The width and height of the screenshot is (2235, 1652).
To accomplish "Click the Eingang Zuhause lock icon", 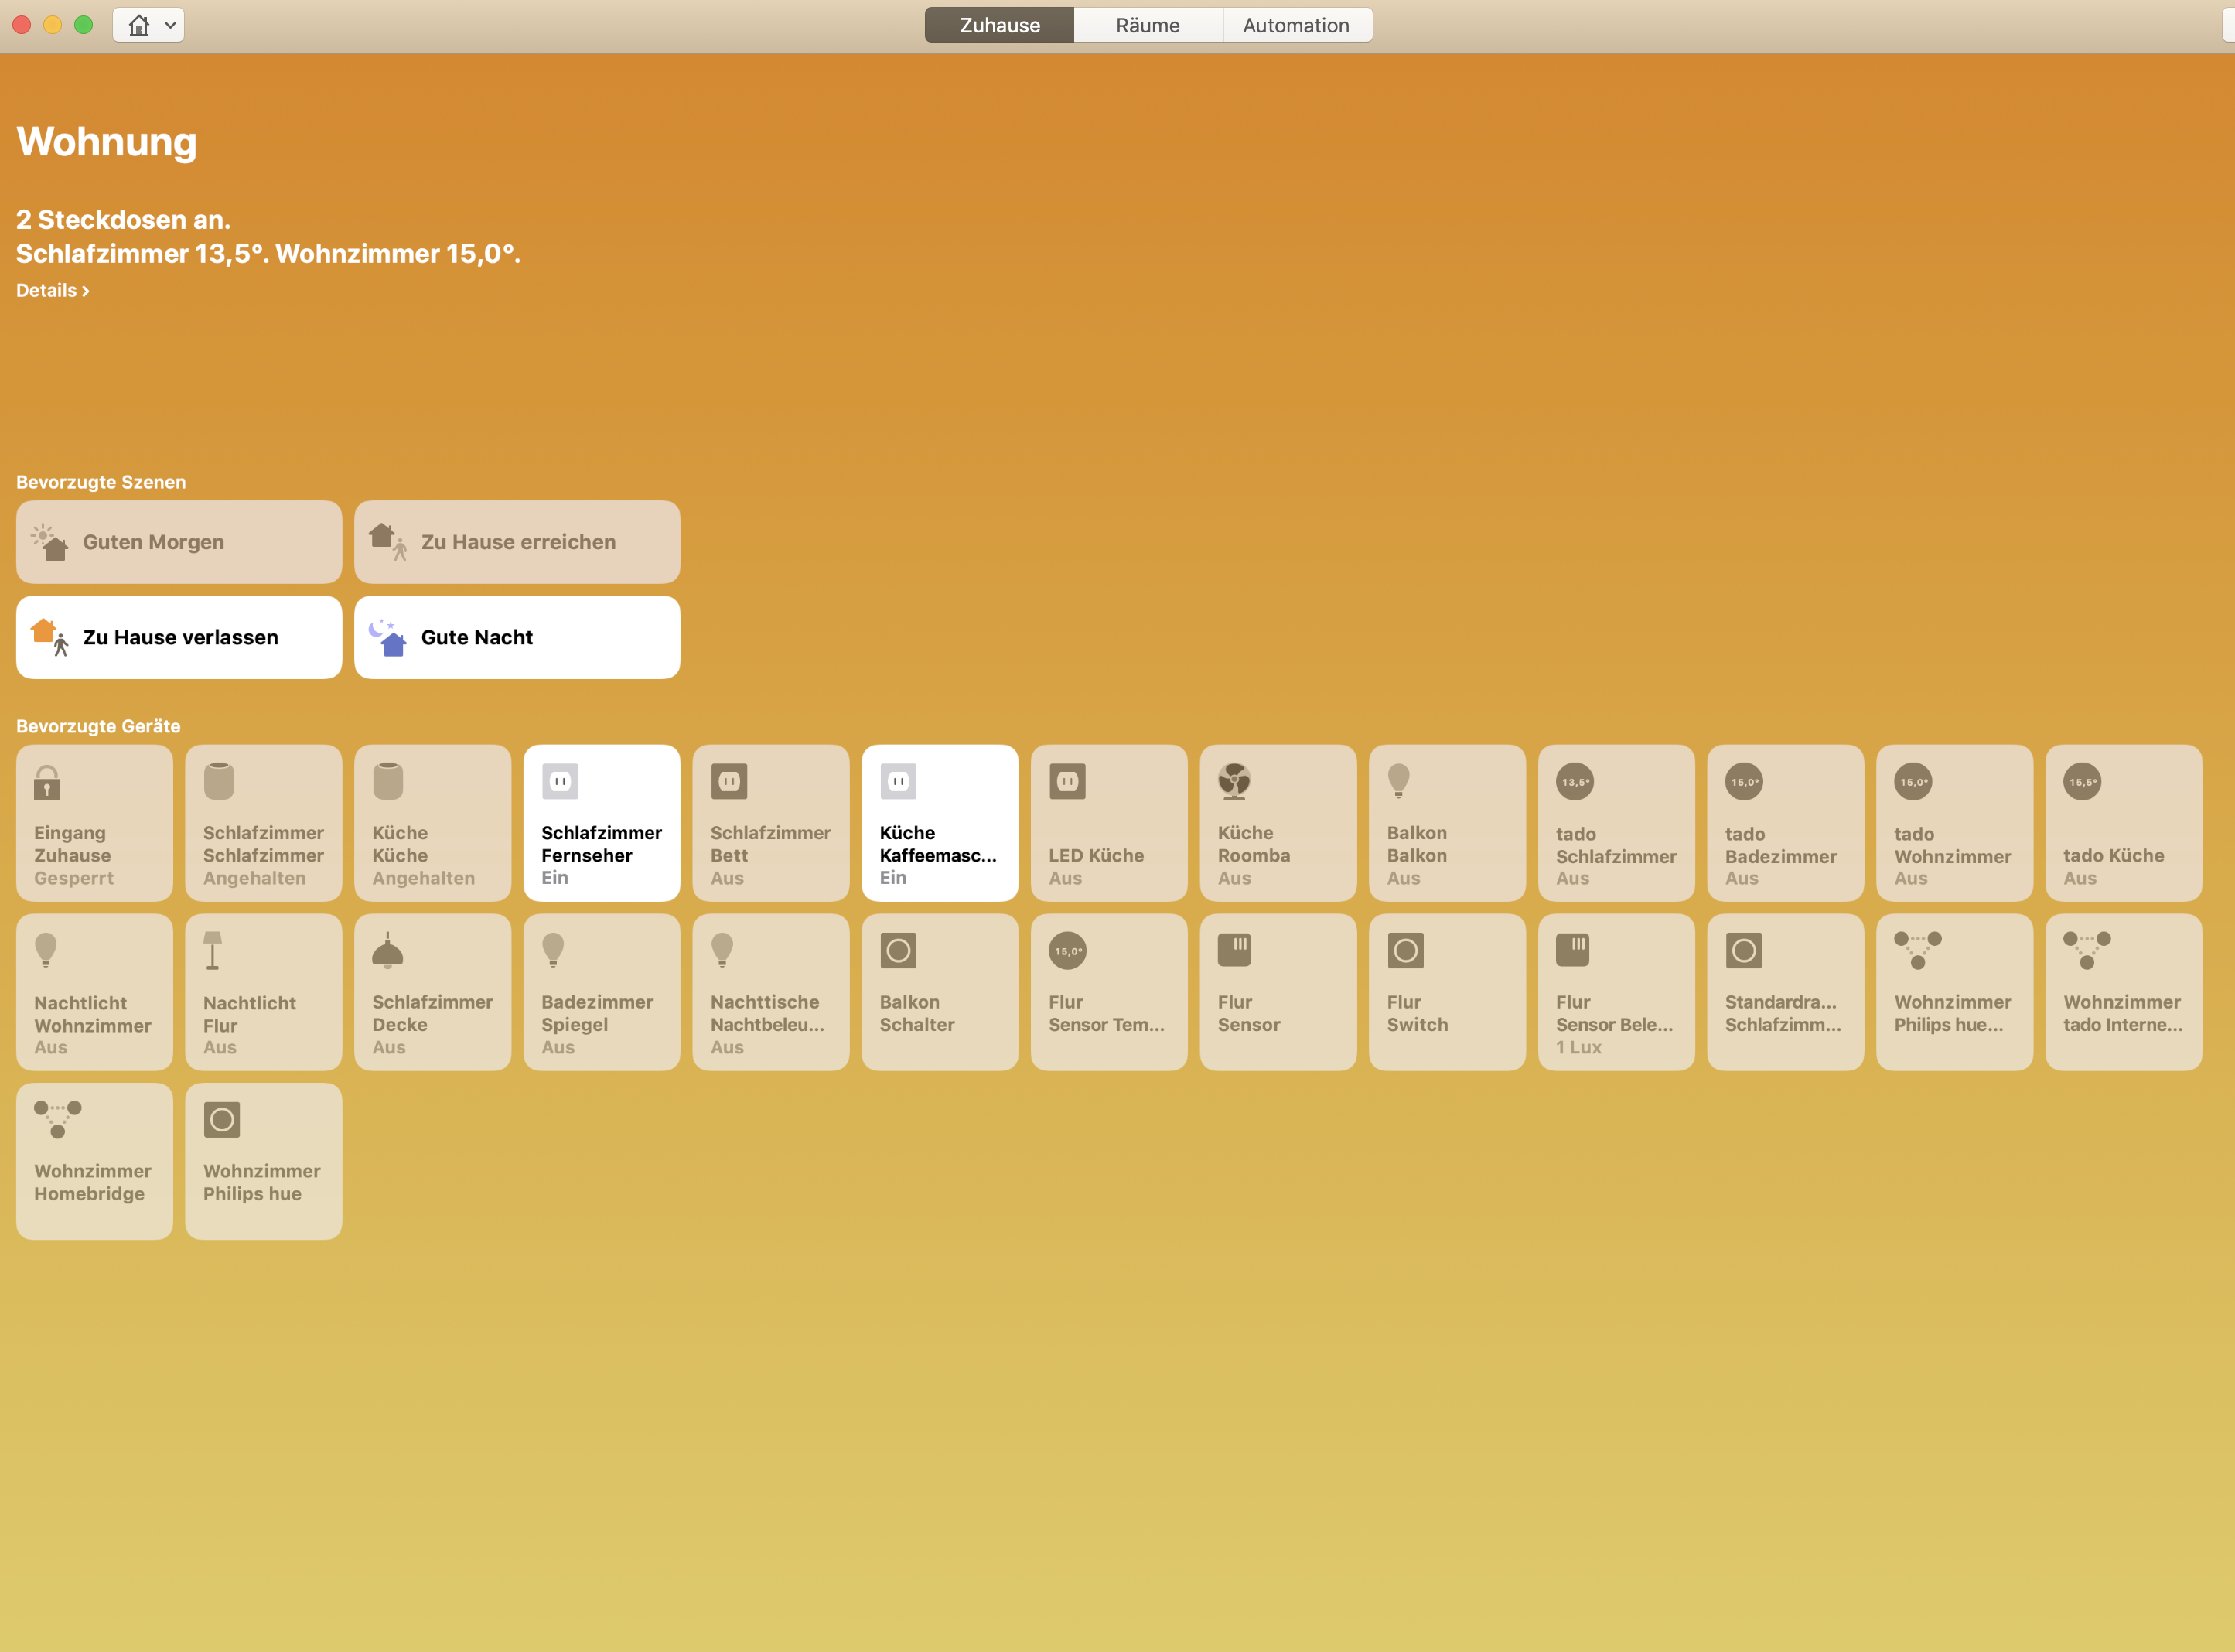I will pos(47,782).
